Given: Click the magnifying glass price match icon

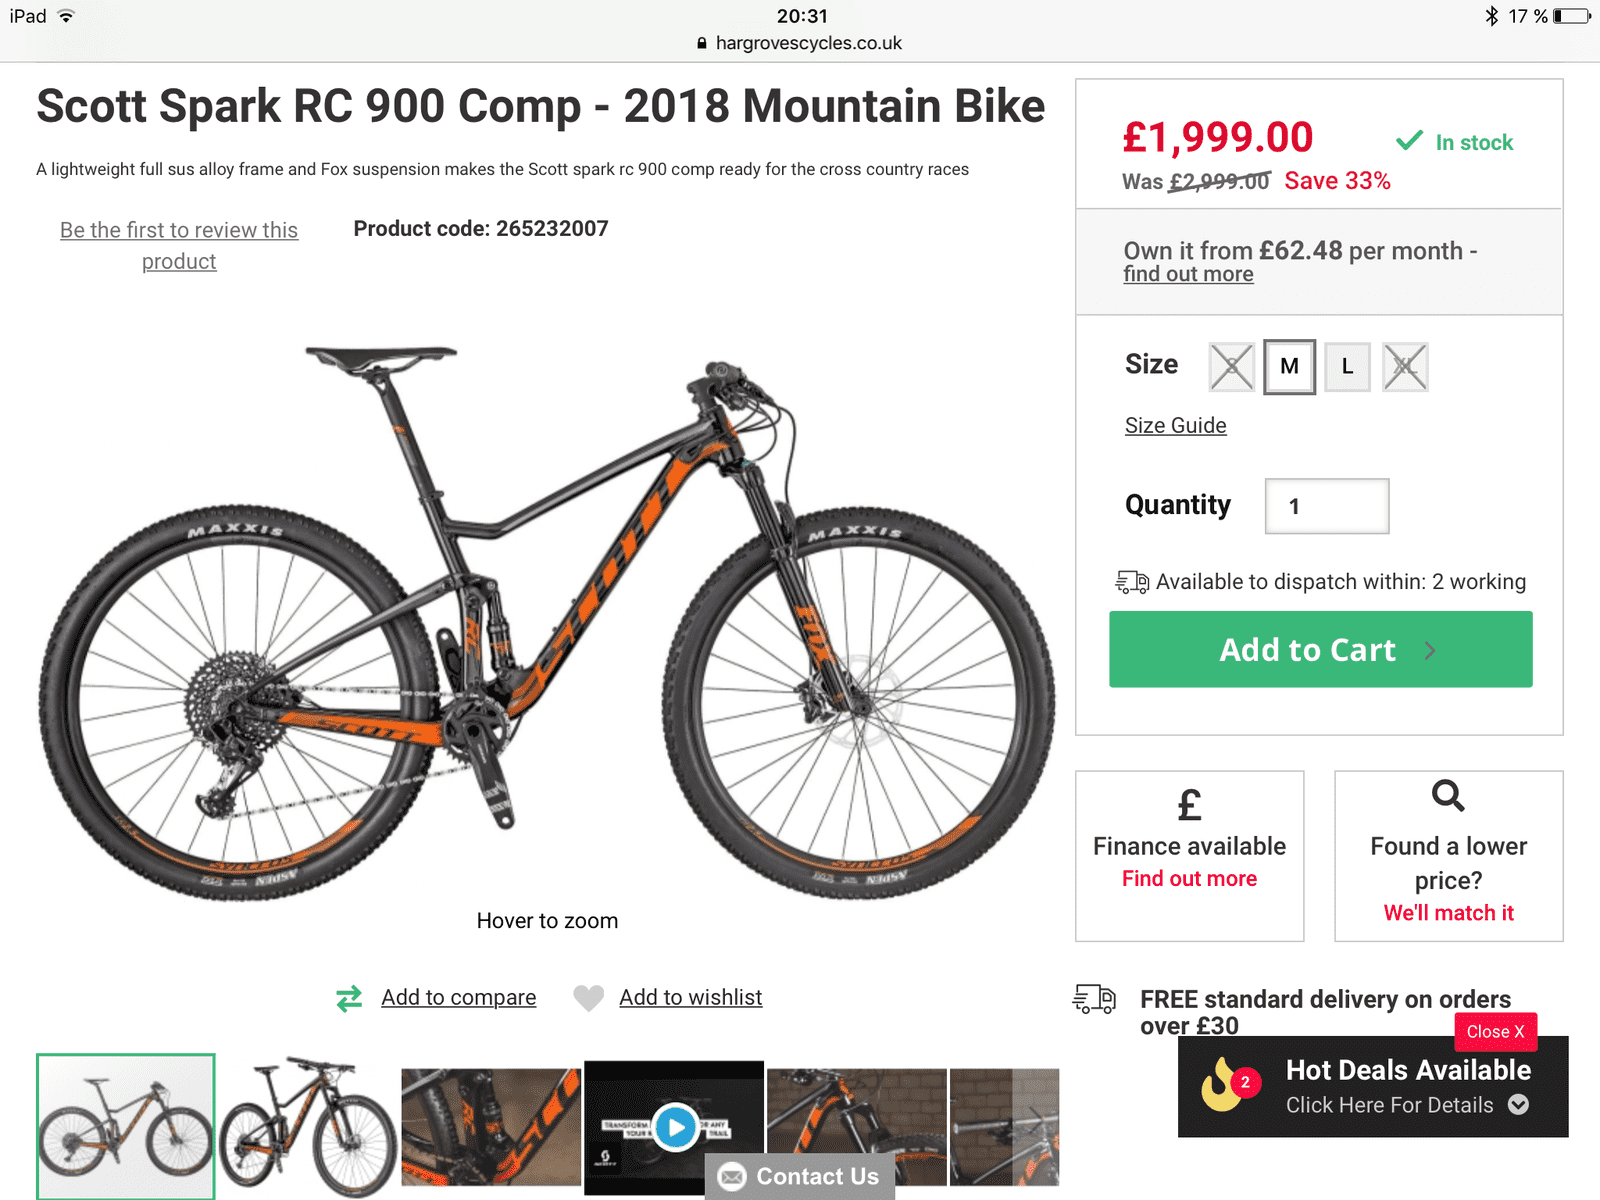Looking at the screenshot, I should coord(1447,796).
